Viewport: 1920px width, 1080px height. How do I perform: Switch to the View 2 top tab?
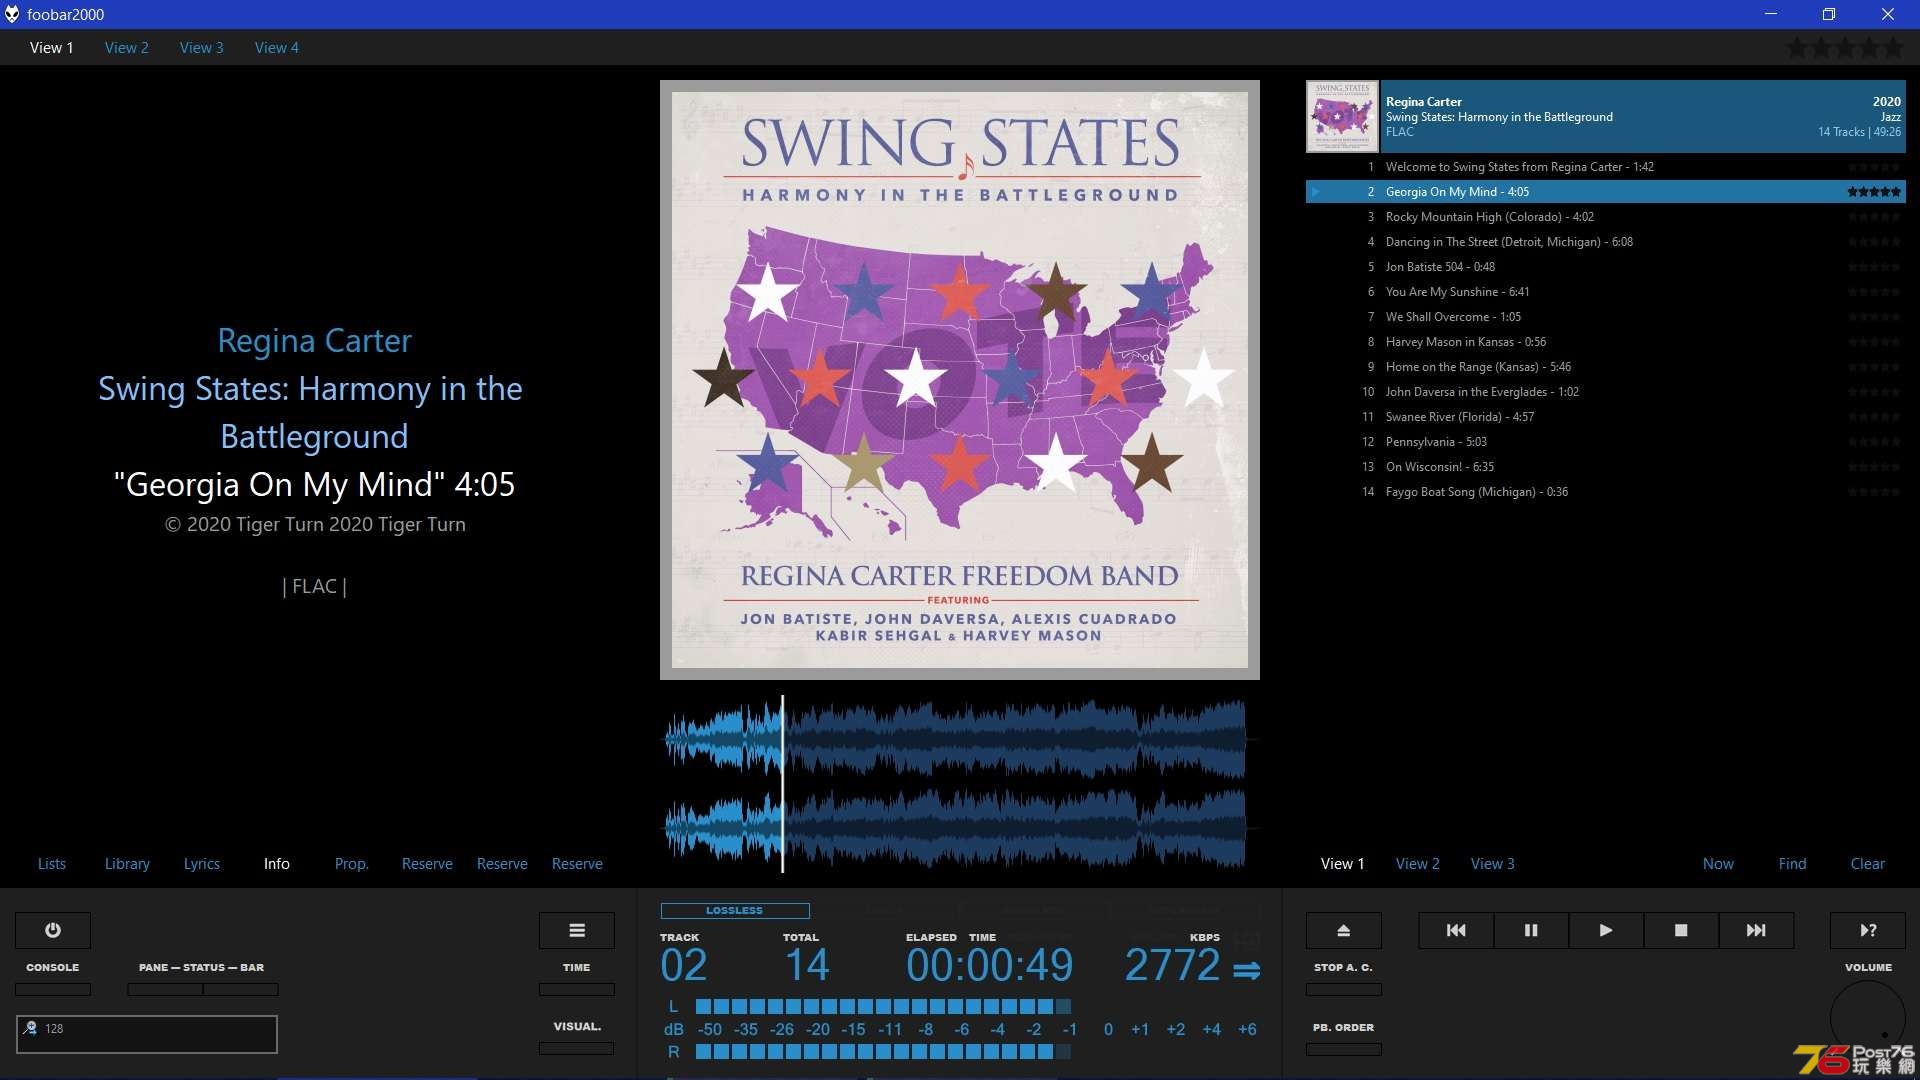(x=127, y=48)
